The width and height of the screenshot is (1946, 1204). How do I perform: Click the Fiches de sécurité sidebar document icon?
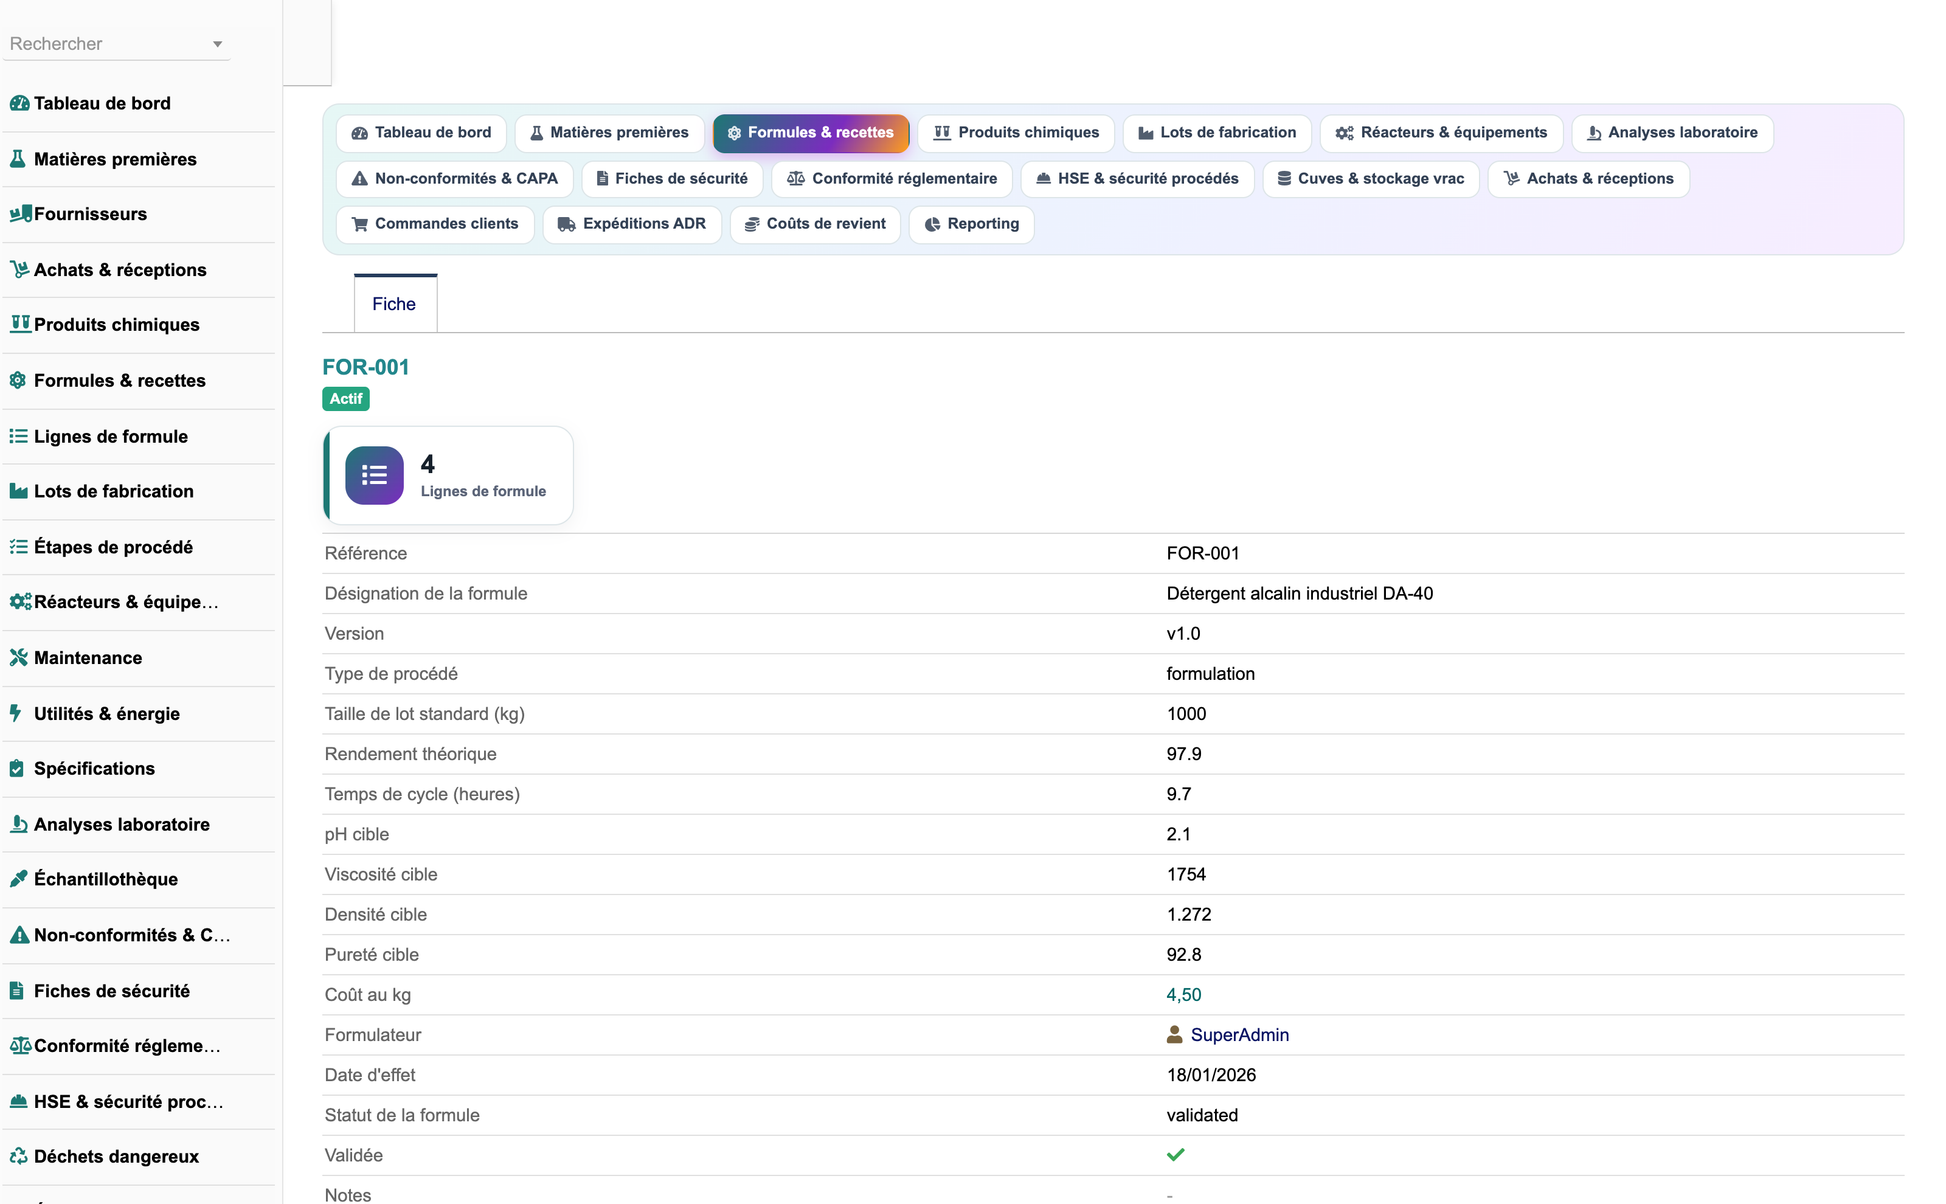pyautogui.click(x=17, y=990)
